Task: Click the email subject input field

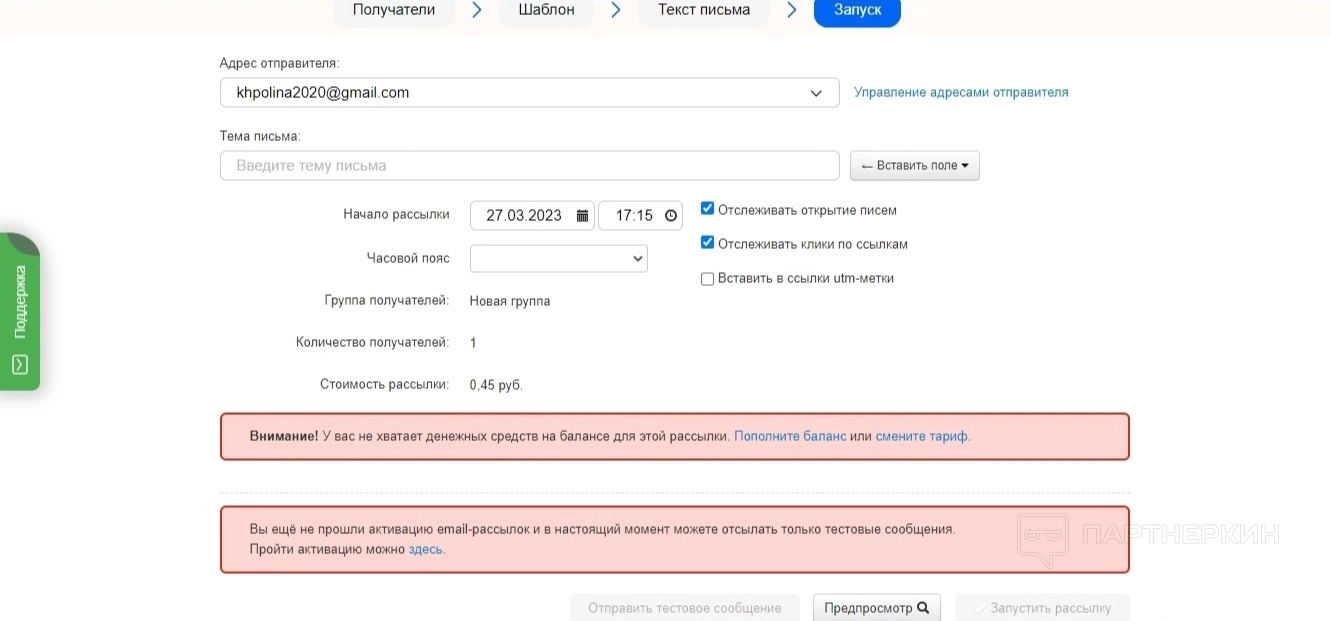Action: [529, 166]
